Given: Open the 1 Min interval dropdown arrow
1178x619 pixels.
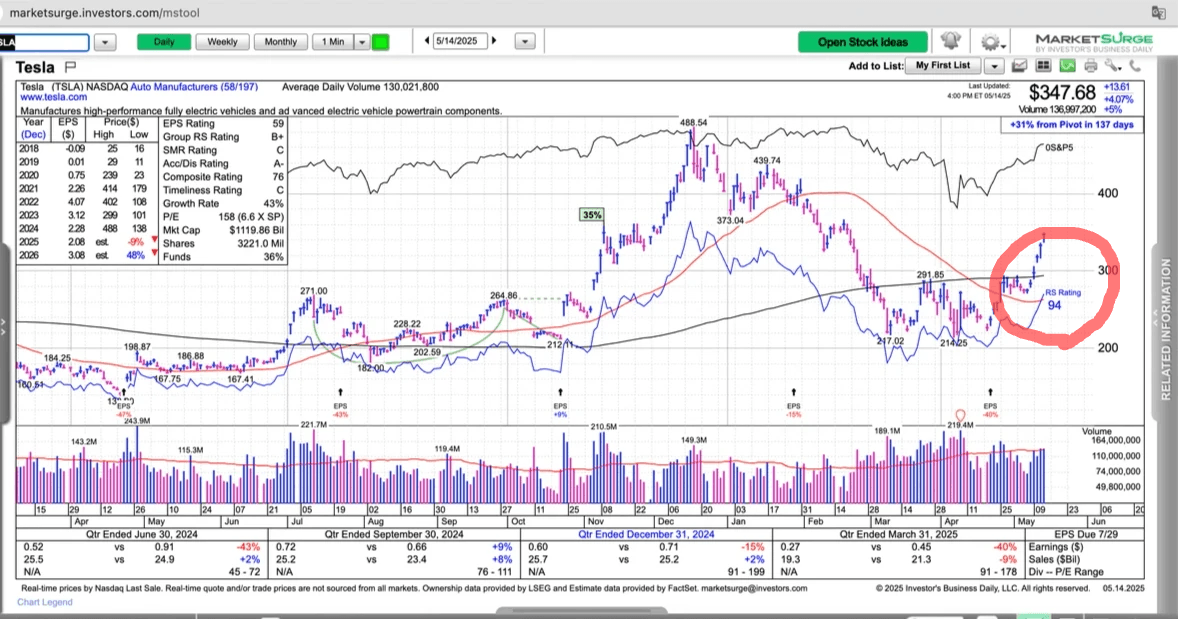Looking at the screenshot, I should tap(362, 42).
